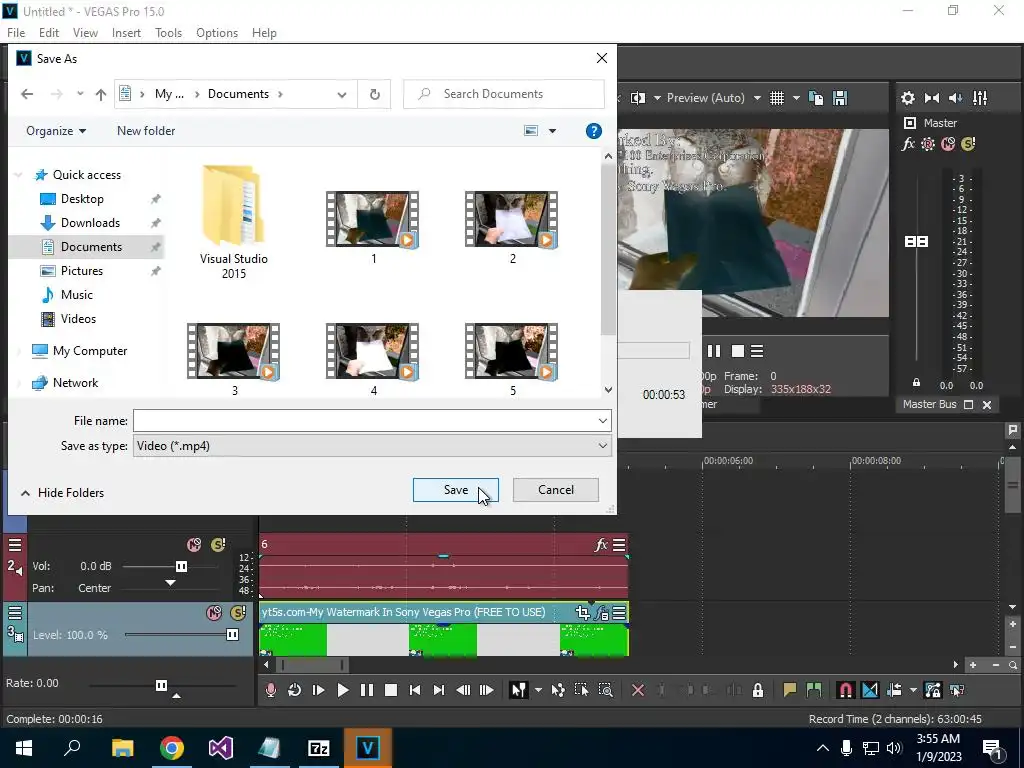Mute the Master bus
Viewport: 1024px width, 768px height.
click(x=948, y=144)
